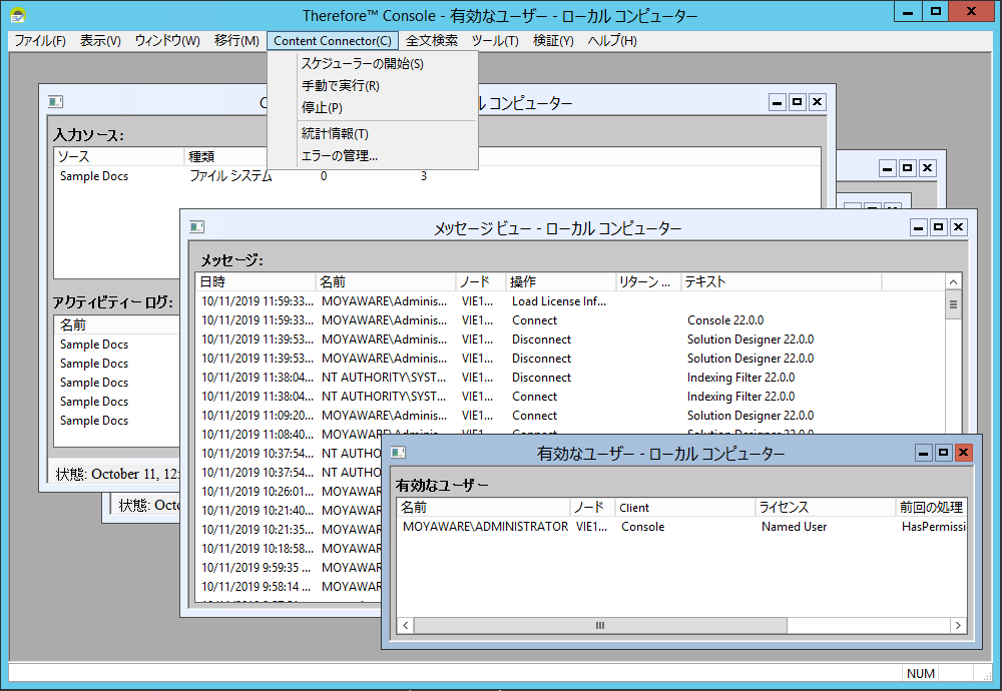Viewport: 1002px width, 691px height.
Task: Click the window icon of the メッセージ ビュー window
Action: (197, 227)
